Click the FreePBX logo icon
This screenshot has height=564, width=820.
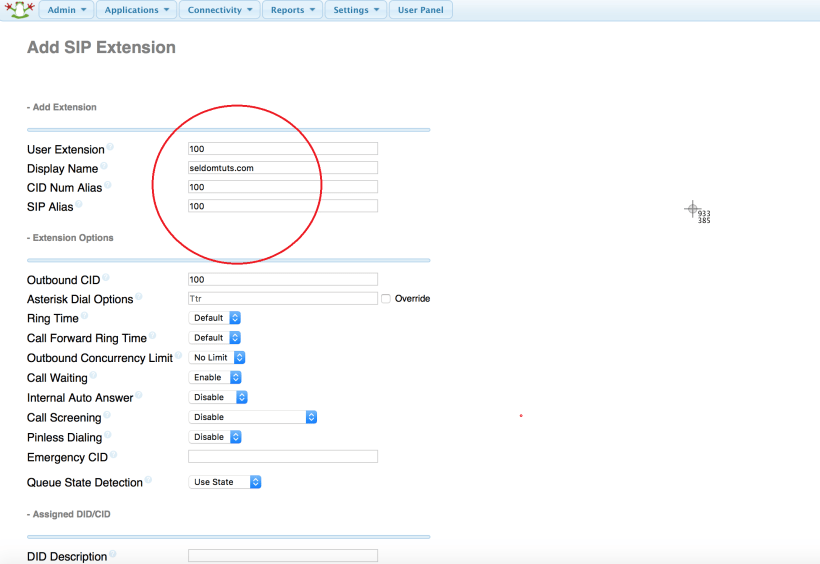(x=17, y=10)
